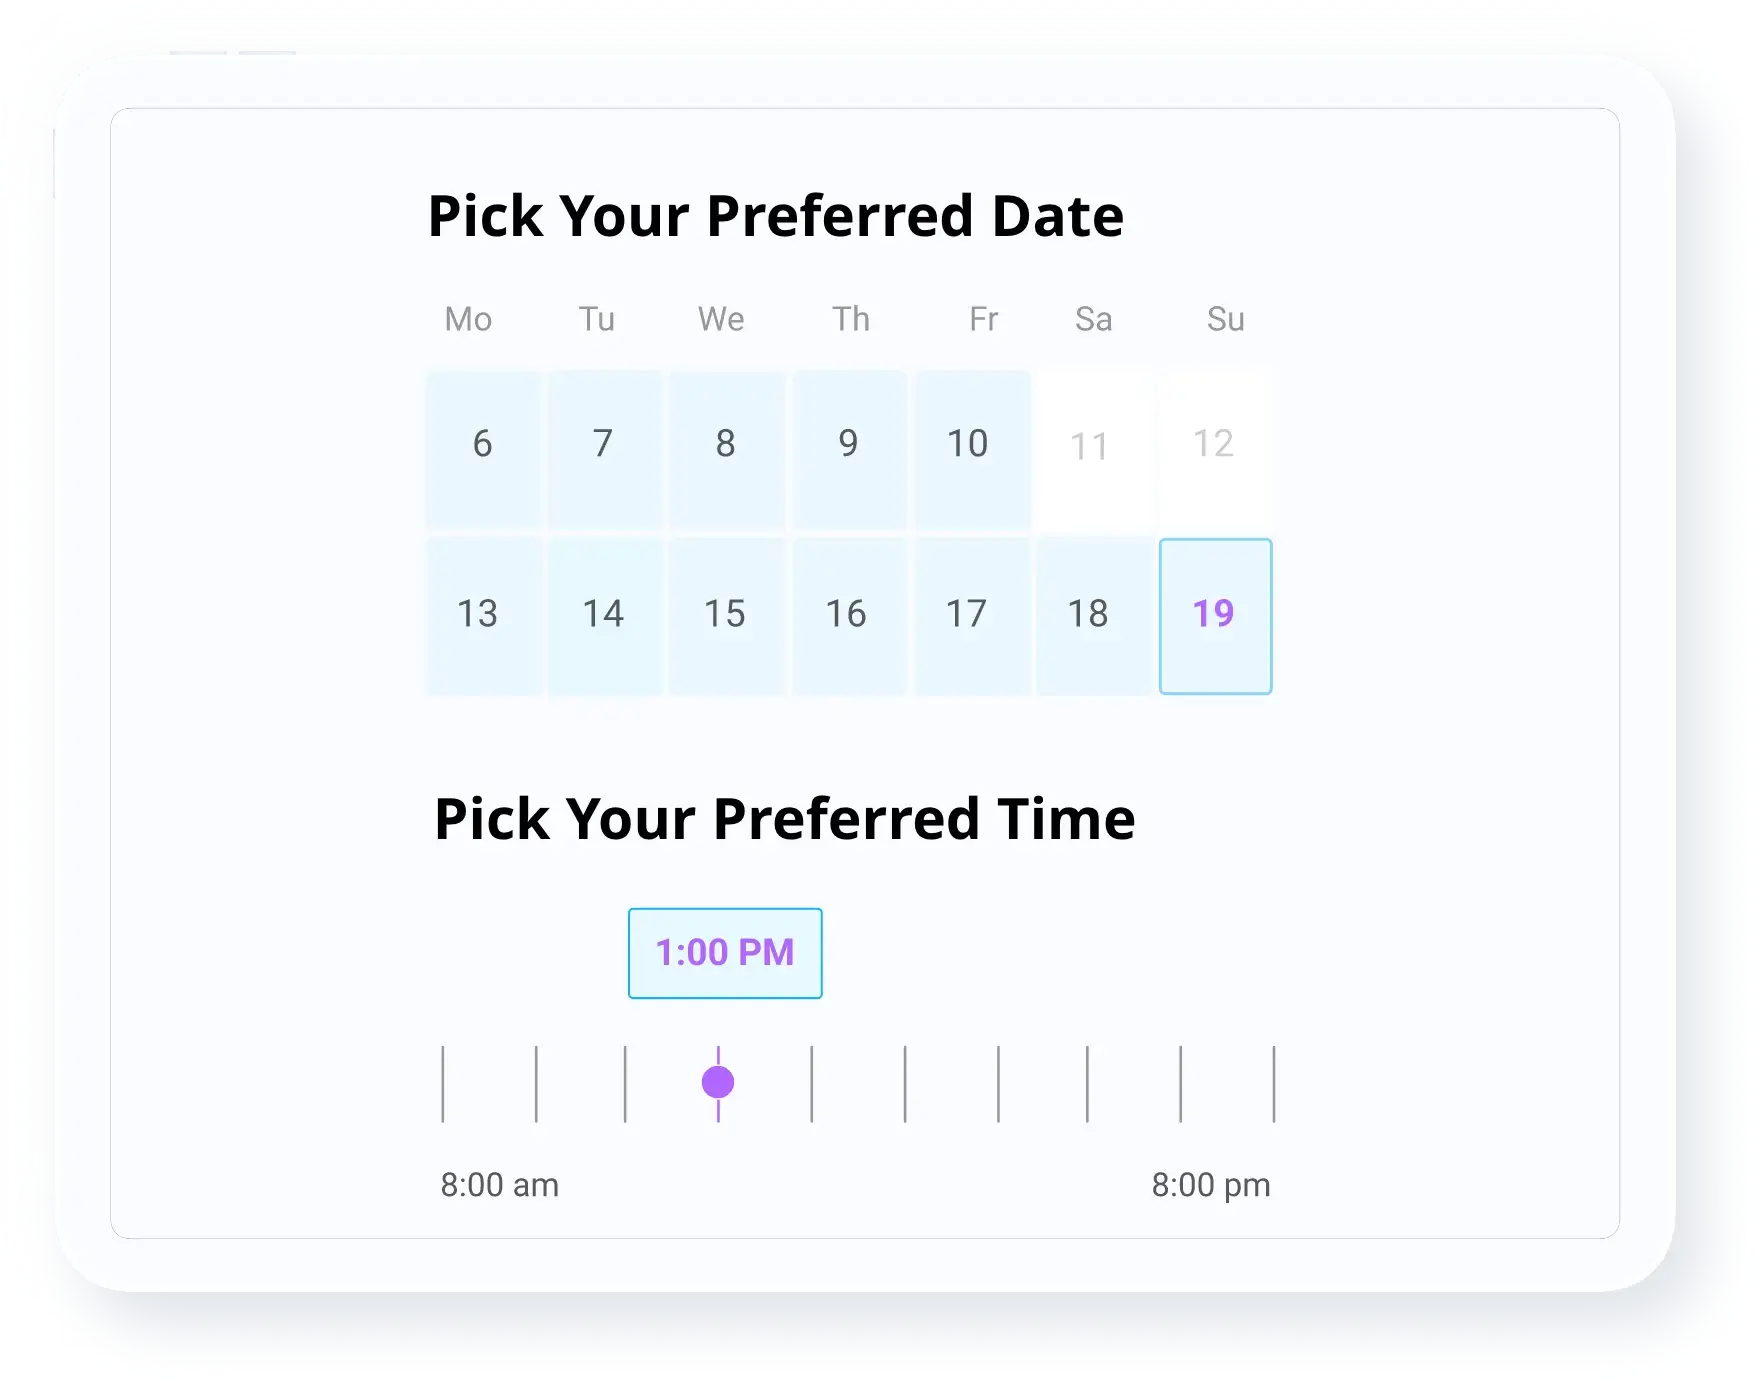Click the 1:00 PM time label box
Image resolution: width=1758 pixels, height=1380 pixels.
[x=725, y=953]
